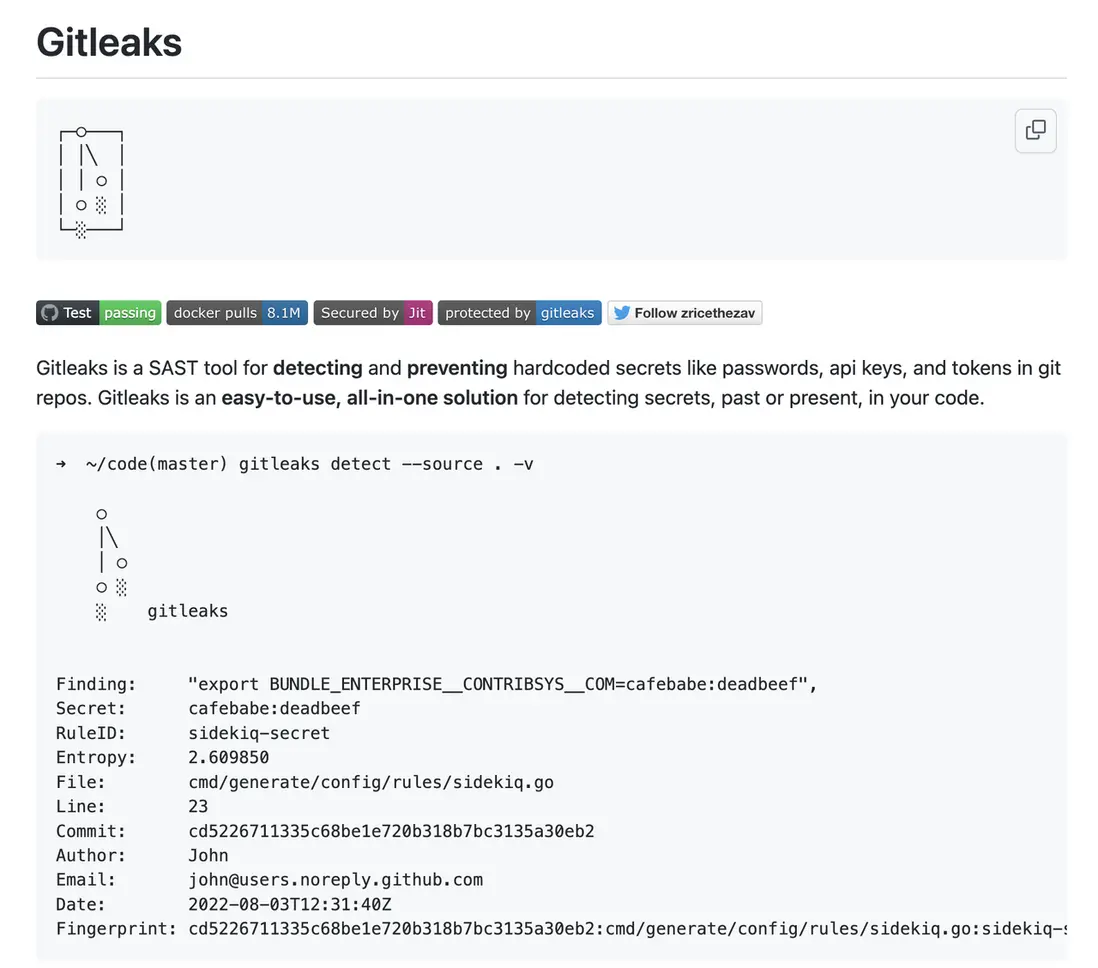Click the file path cmd/generate/config/rules/sidekiq.go
Image resolution: width=1098 pixels, height=968 pixels.
(370, 782)
